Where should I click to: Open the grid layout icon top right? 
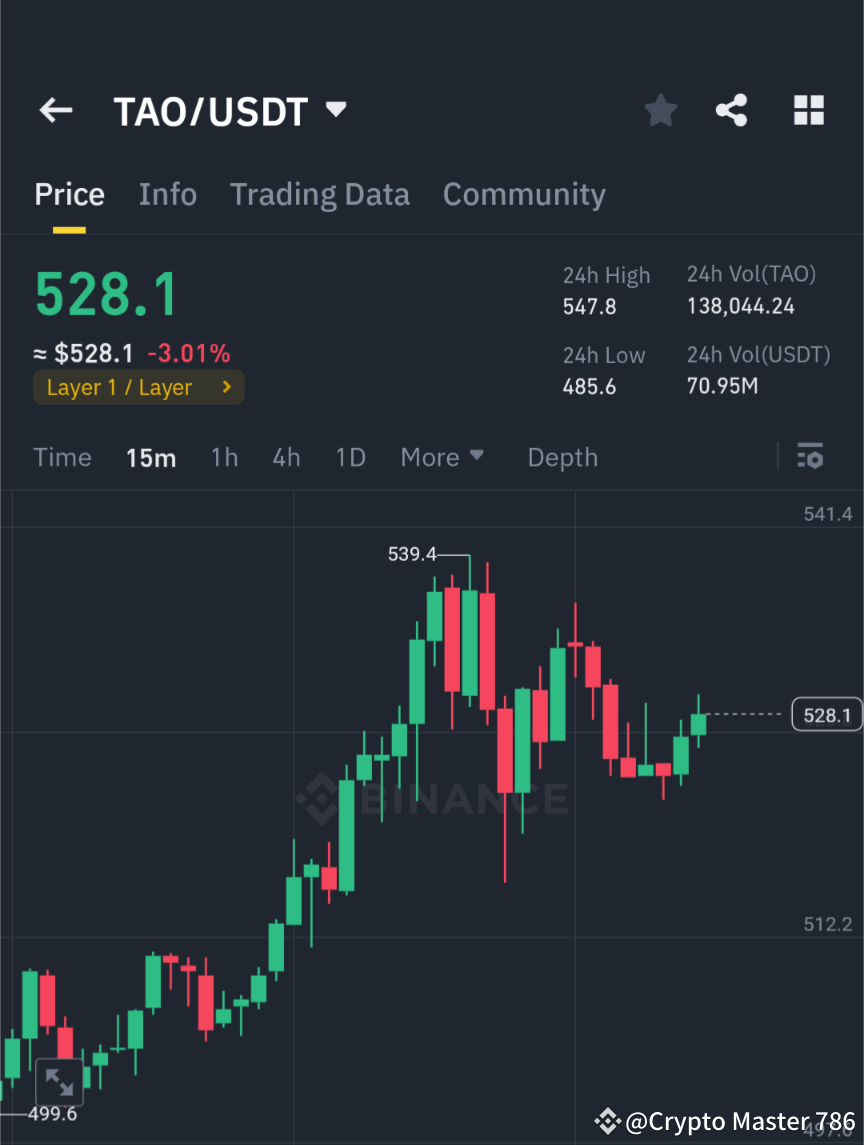tap(808, 110)
